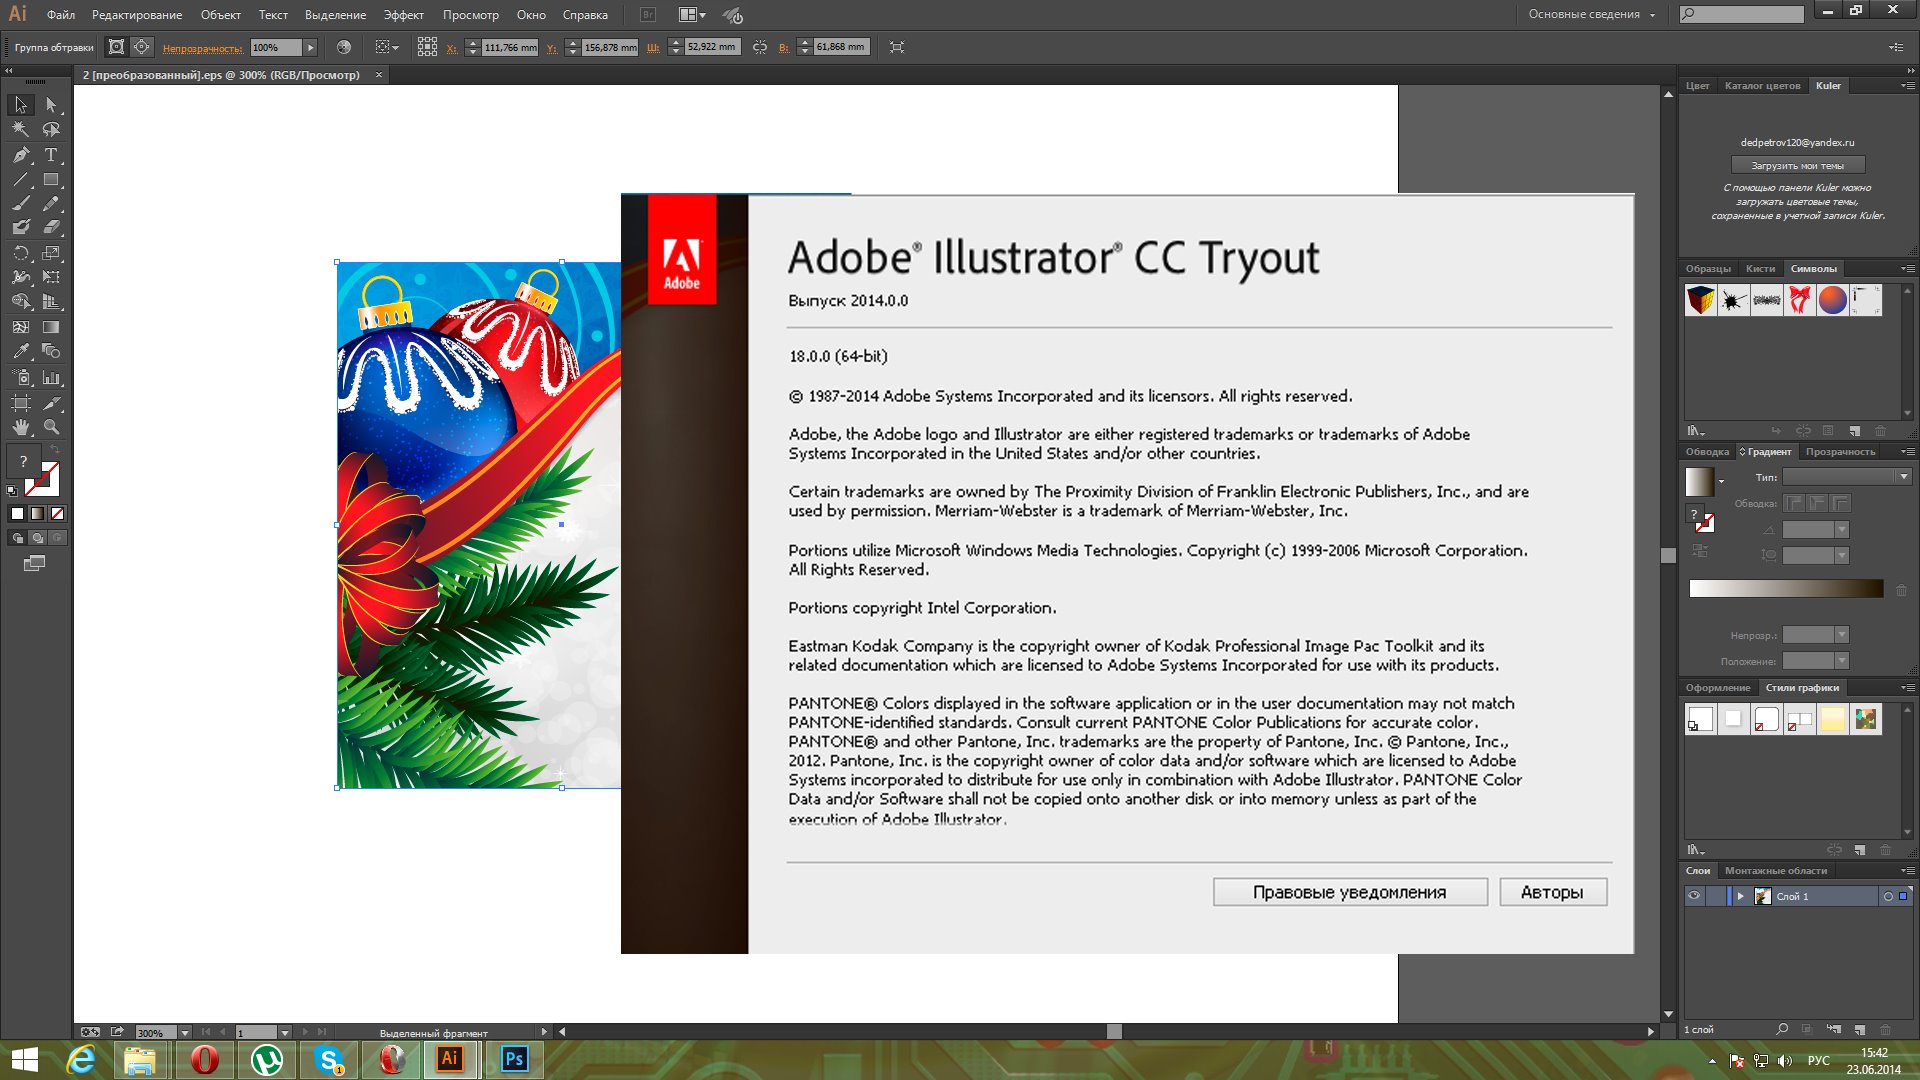Activate the Hand tool
This screenshot has height=1080, width=1920.
pyautogui.click(x=21, y=428)
